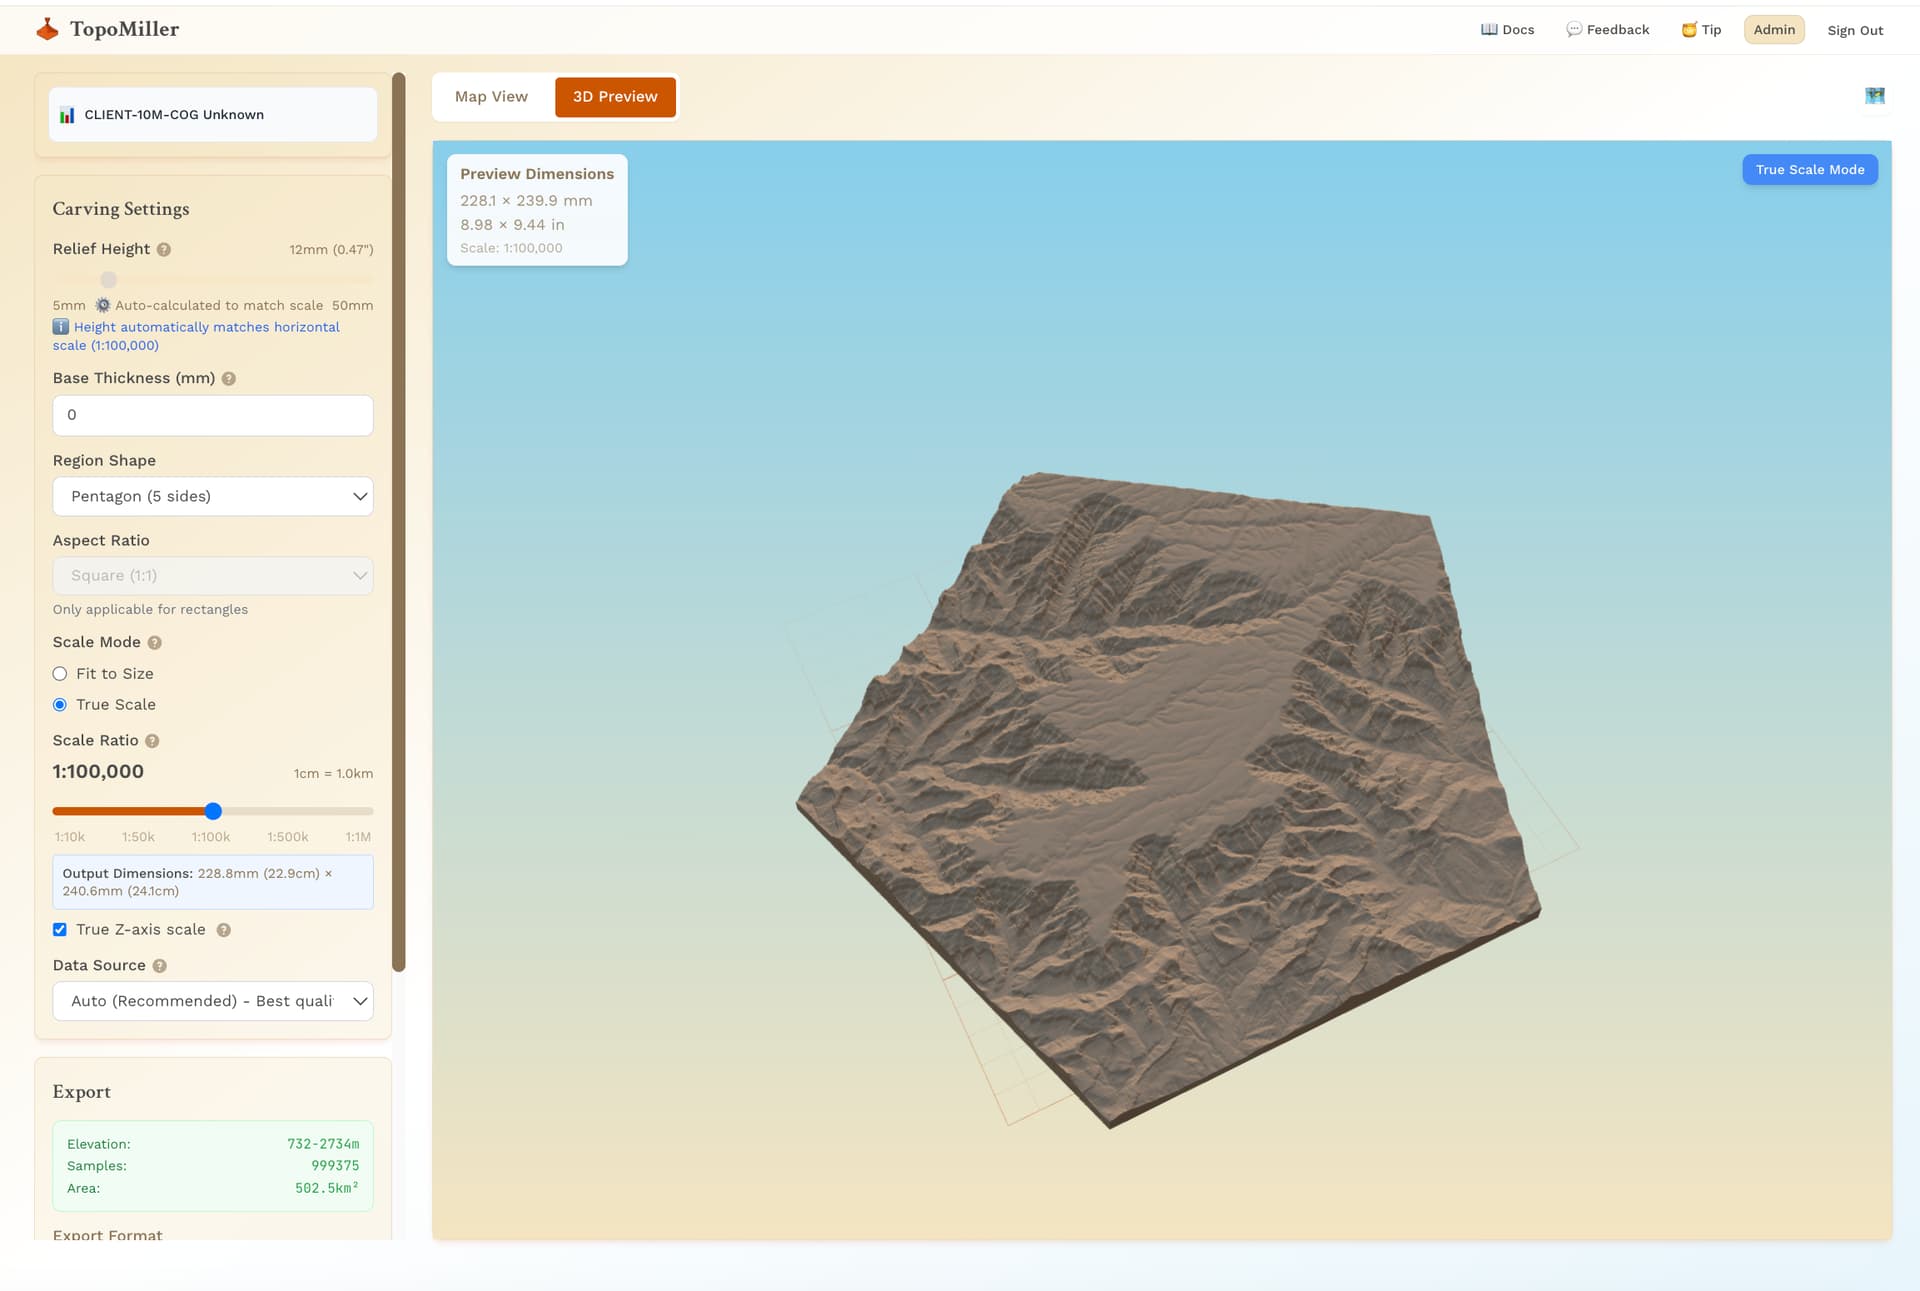This screenshot has width=1920, height=1291.
Task: Click the True Z-axis scale help icon
Action: pyautogui.click(x=224, y=930)
